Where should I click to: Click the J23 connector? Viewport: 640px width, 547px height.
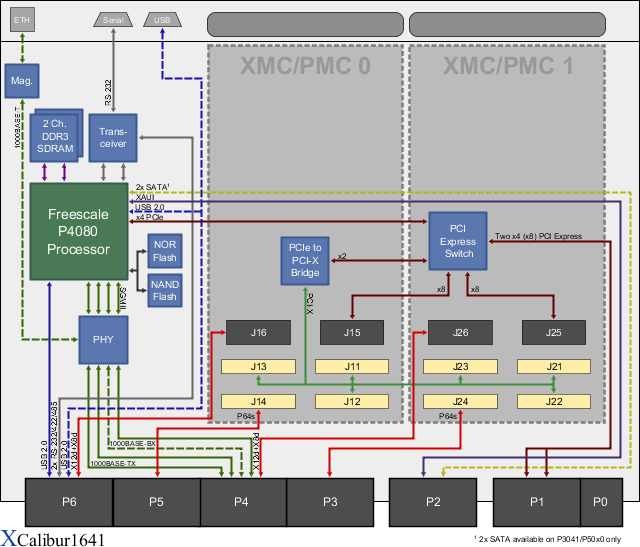[x=460, y=367]
